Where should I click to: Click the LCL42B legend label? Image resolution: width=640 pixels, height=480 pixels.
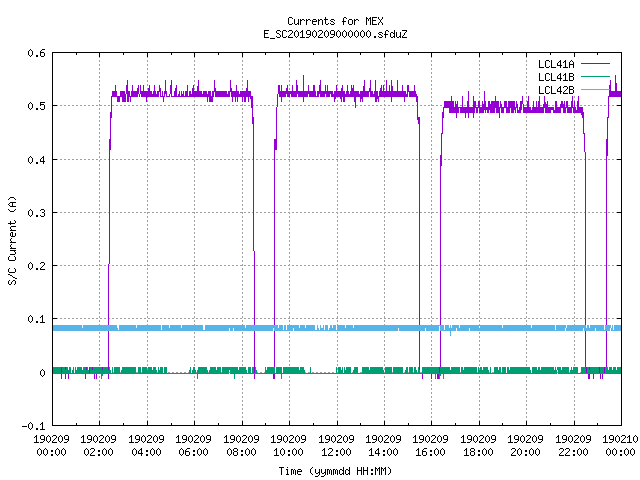(556, 90)
